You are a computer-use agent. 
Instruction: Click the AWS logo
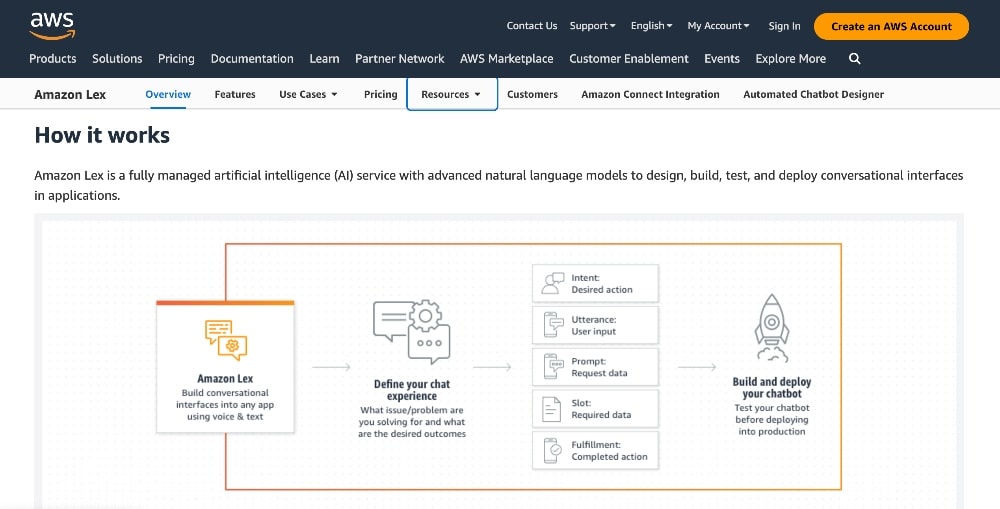[x=52, y=26]
